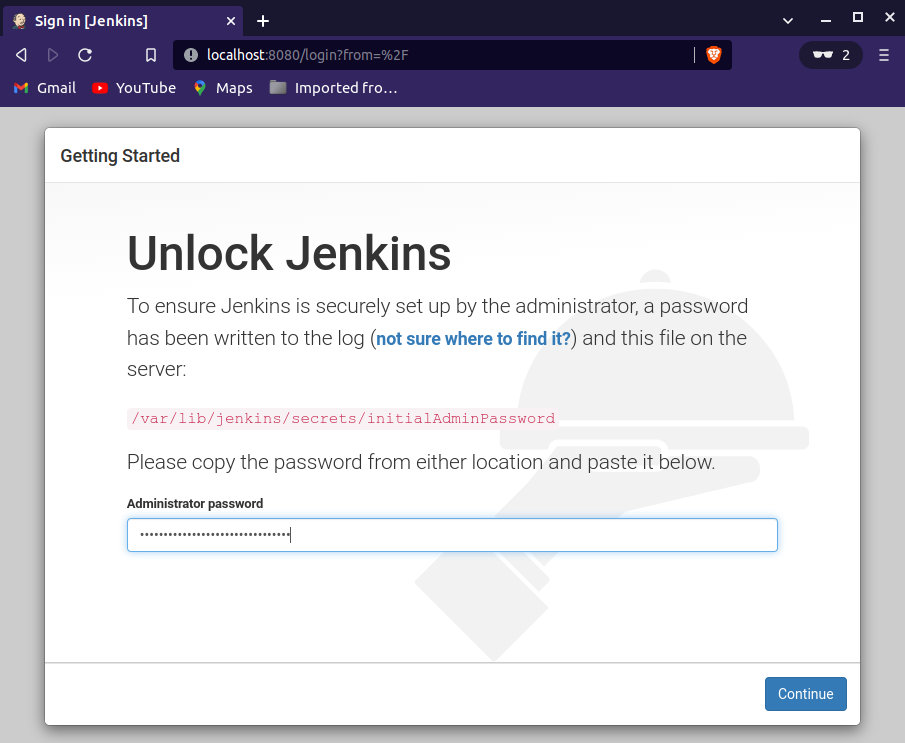Open the Gmail bookmark
This screenshot has height=743, width=905.
click(x=45, y=88)
